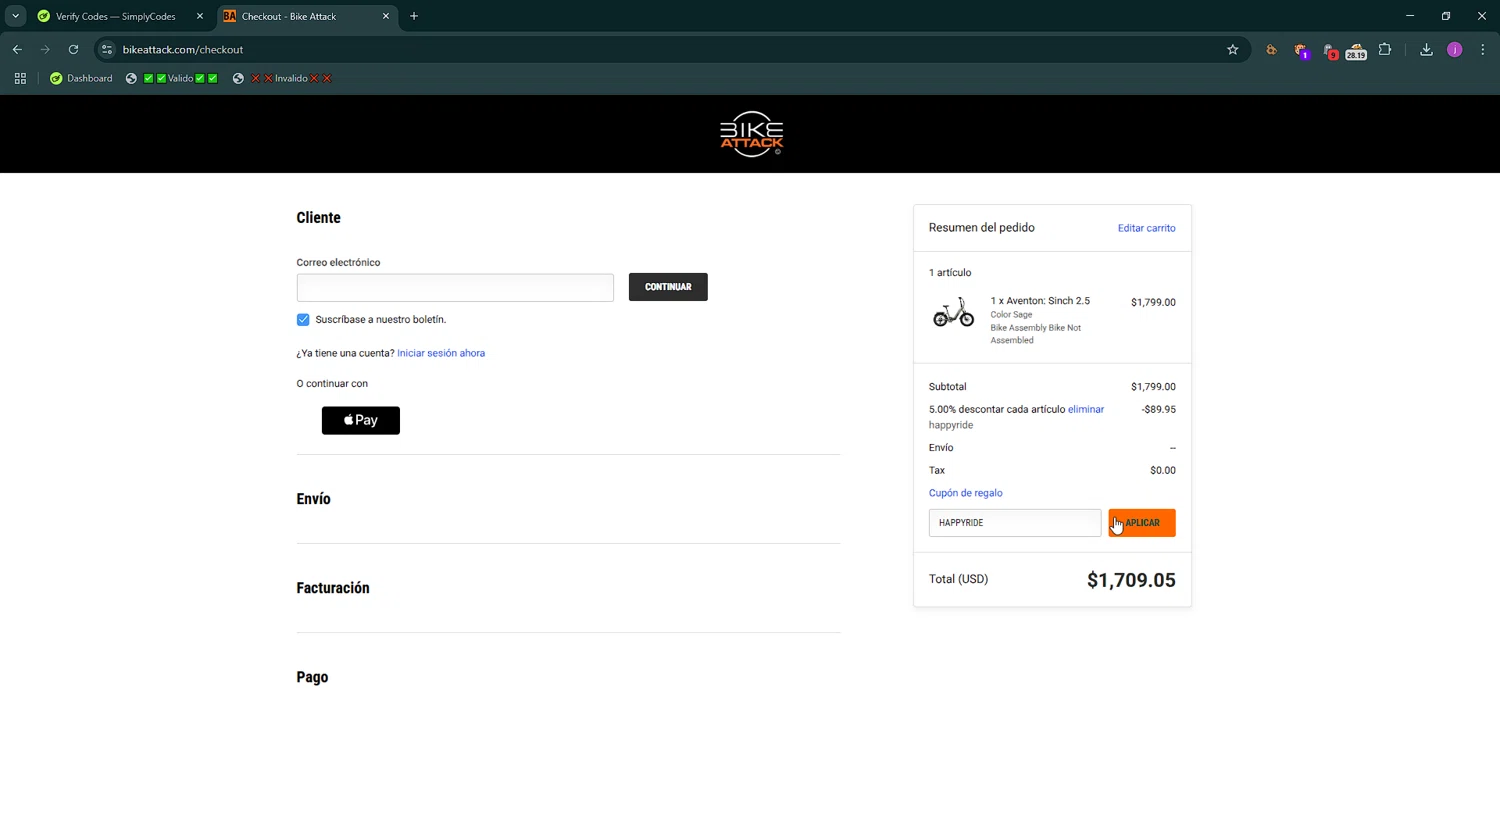Click the Envío section heading

click(x=313, y=499)
